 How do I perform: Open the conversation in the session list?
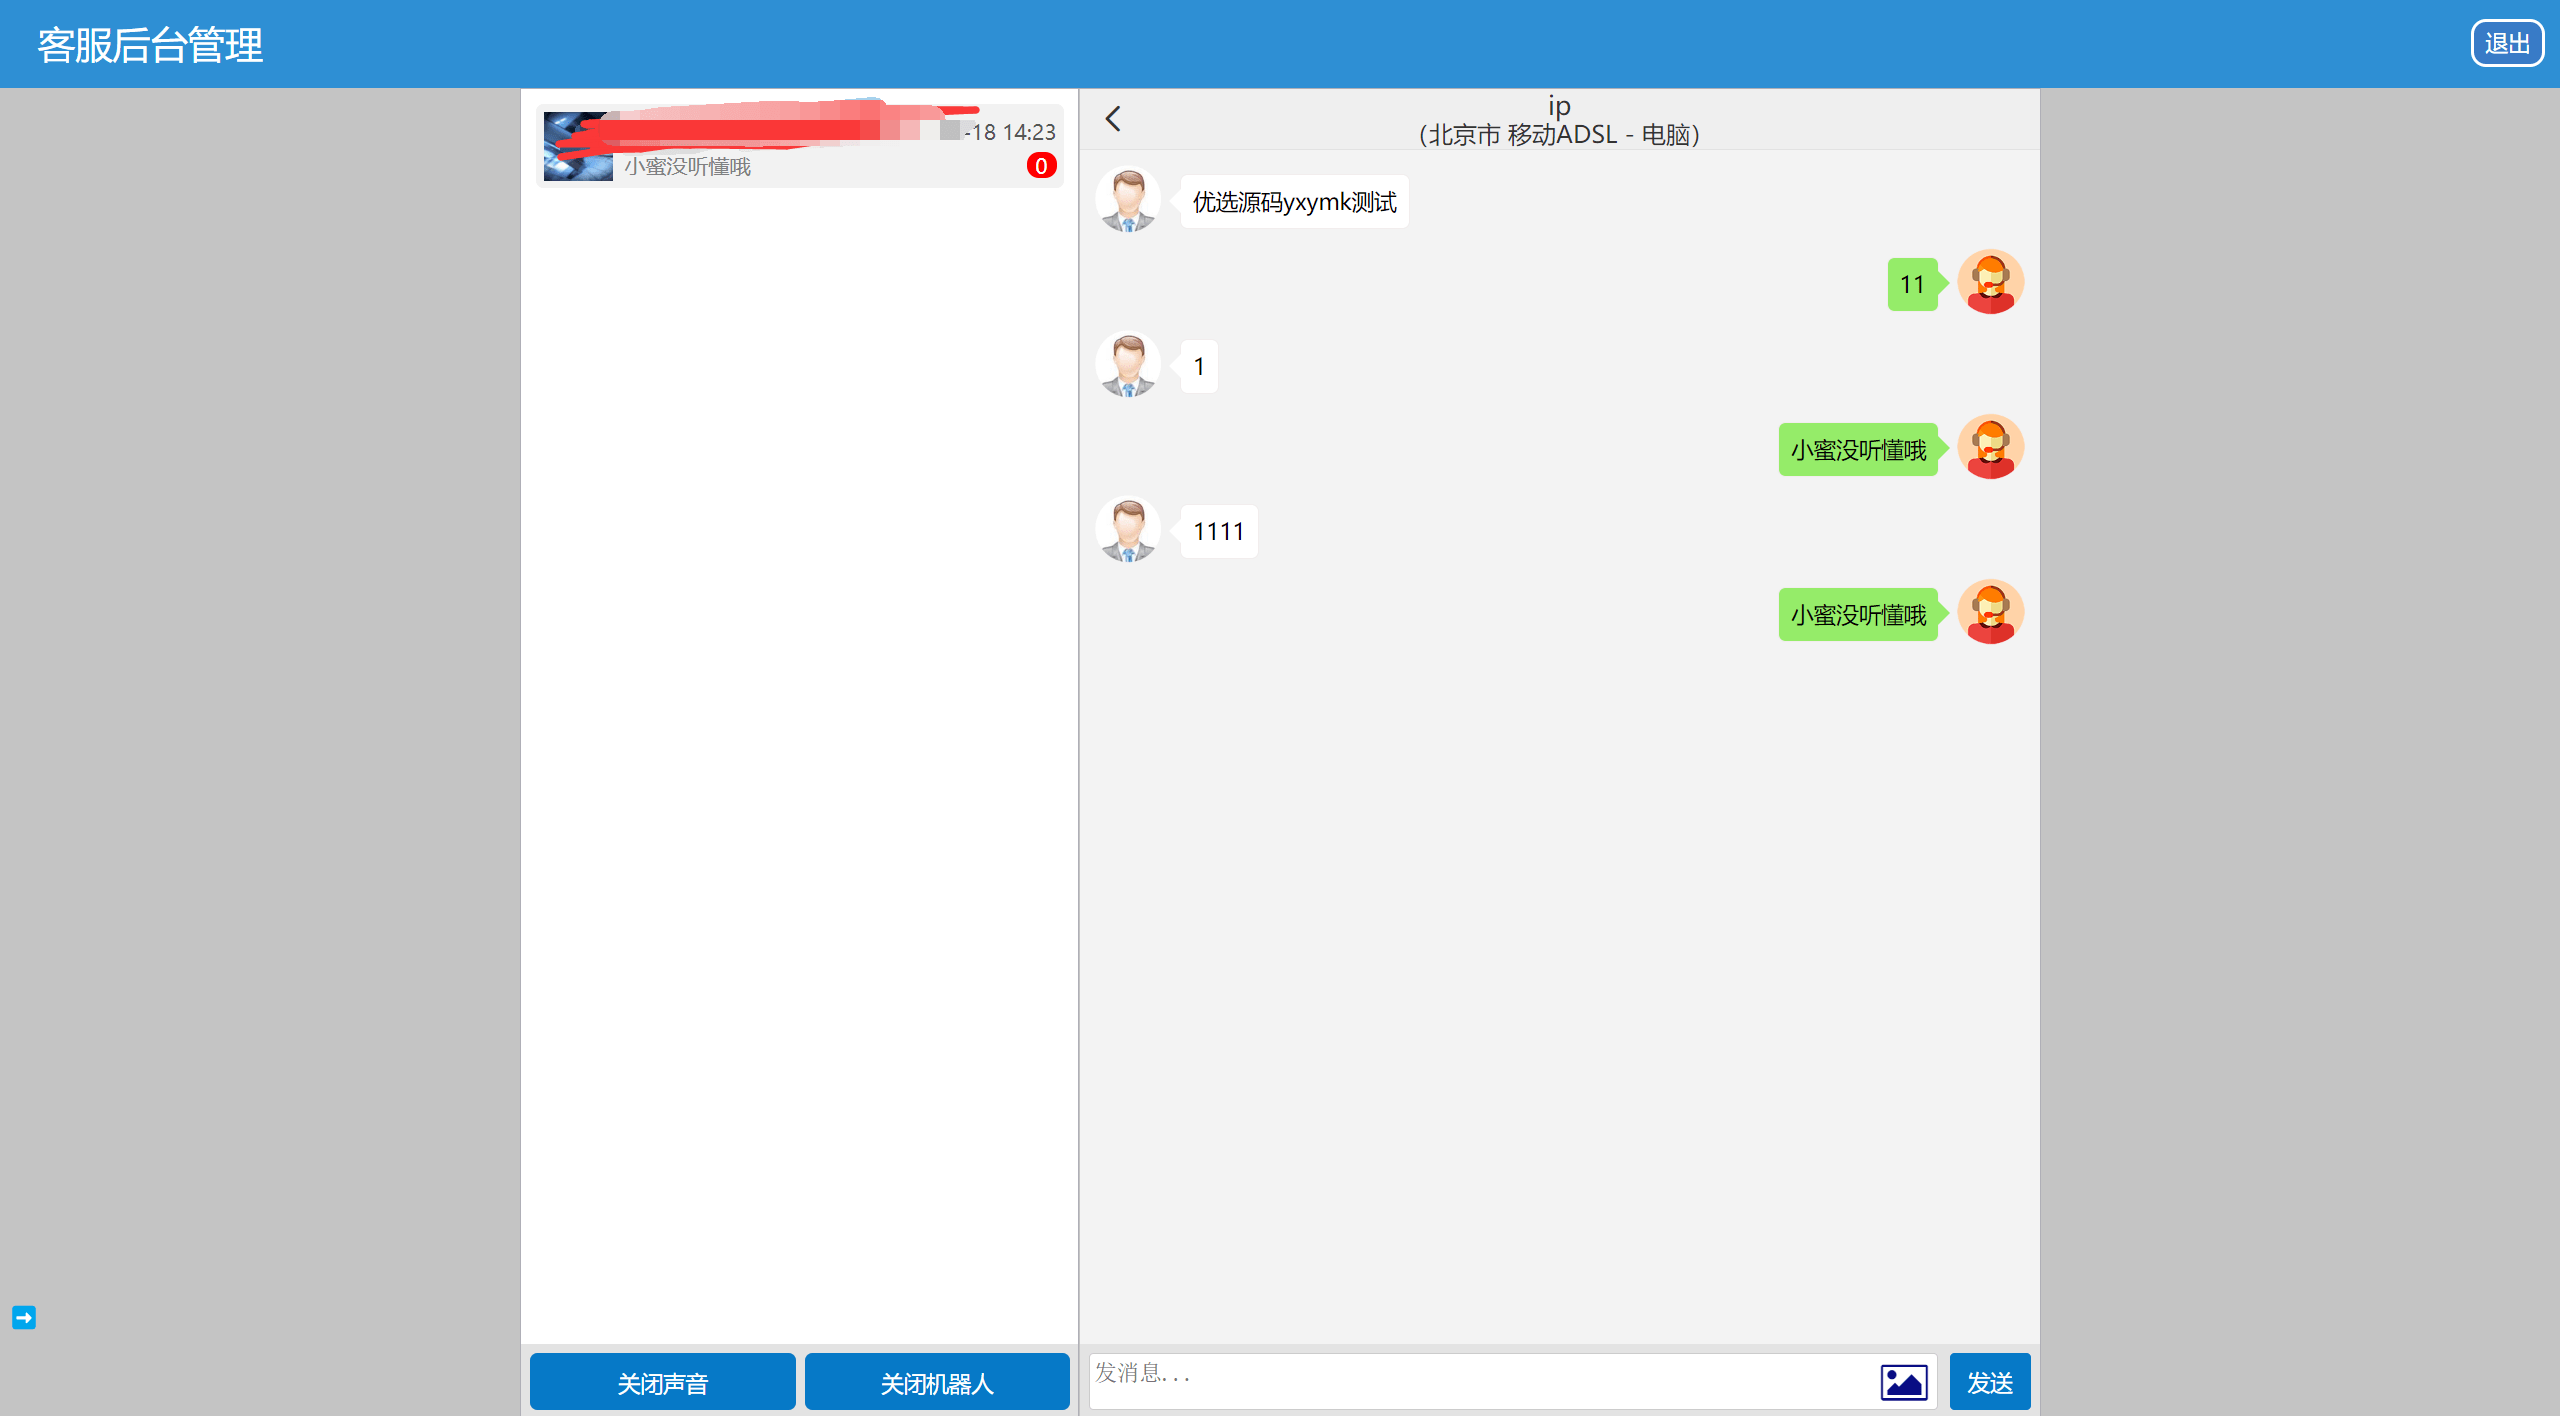[799, 146]
